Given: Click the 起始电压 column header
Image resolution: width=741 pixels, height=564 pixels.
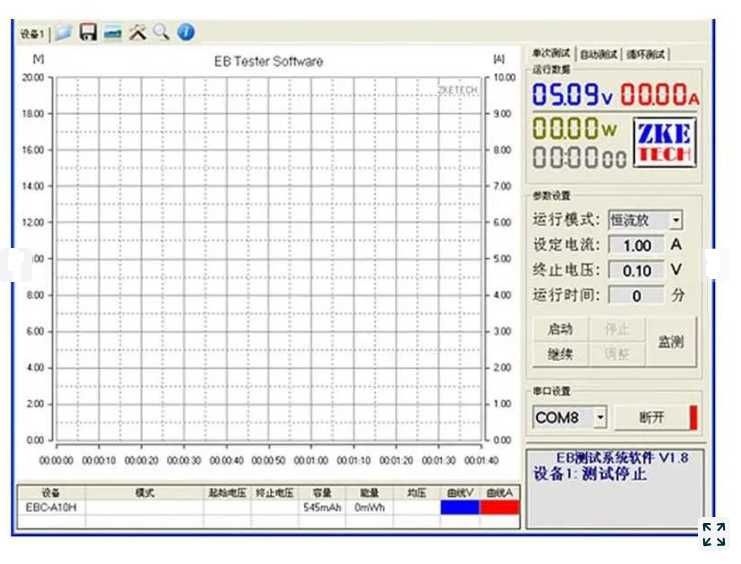Looking at the screenshot, I should click(227, 493).
